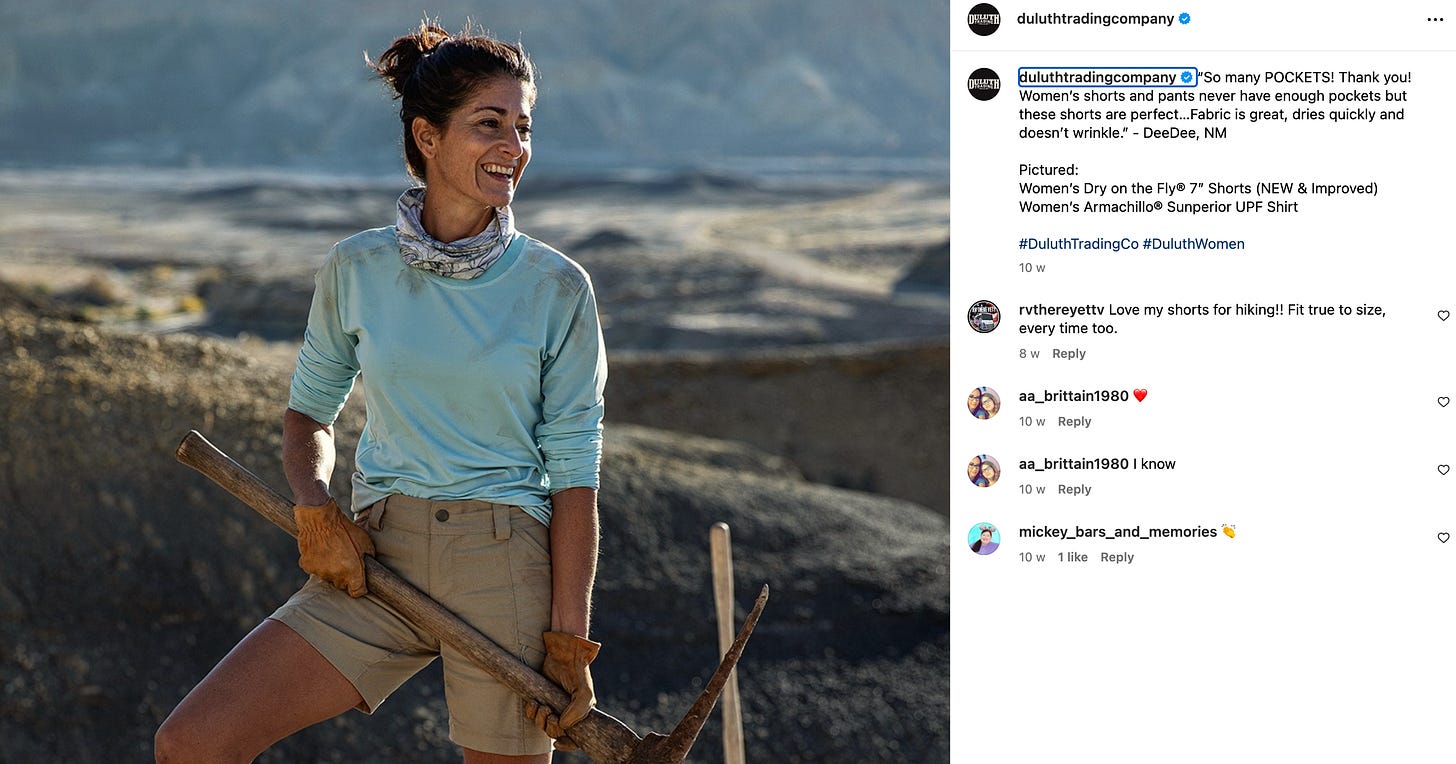
Task: View '1 like' on mickey_bars_and_memories comment
Action: 1073,558
